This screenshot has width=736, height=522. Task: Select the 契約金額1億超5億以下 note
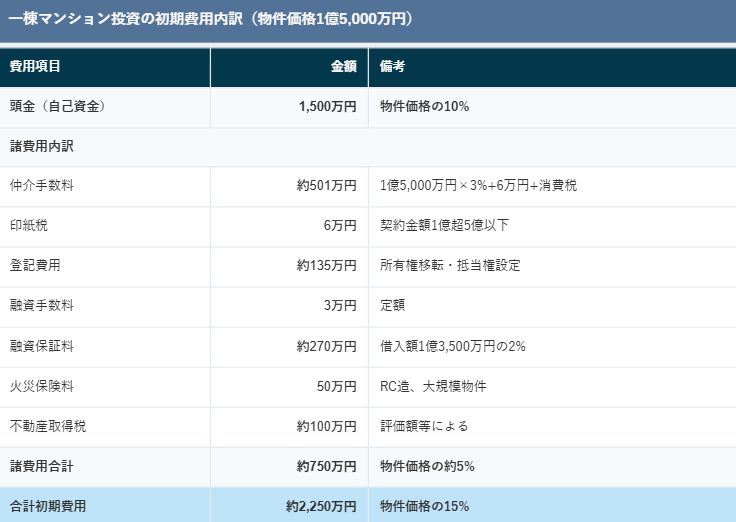tap(444, 226)
